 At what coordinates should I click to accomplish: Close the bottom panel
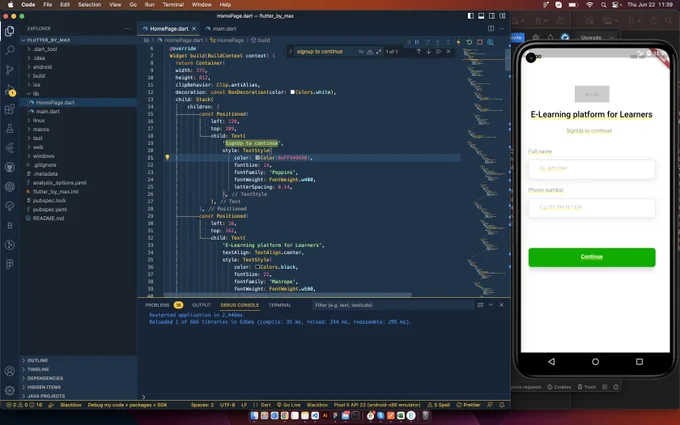[x=501, y=305]
